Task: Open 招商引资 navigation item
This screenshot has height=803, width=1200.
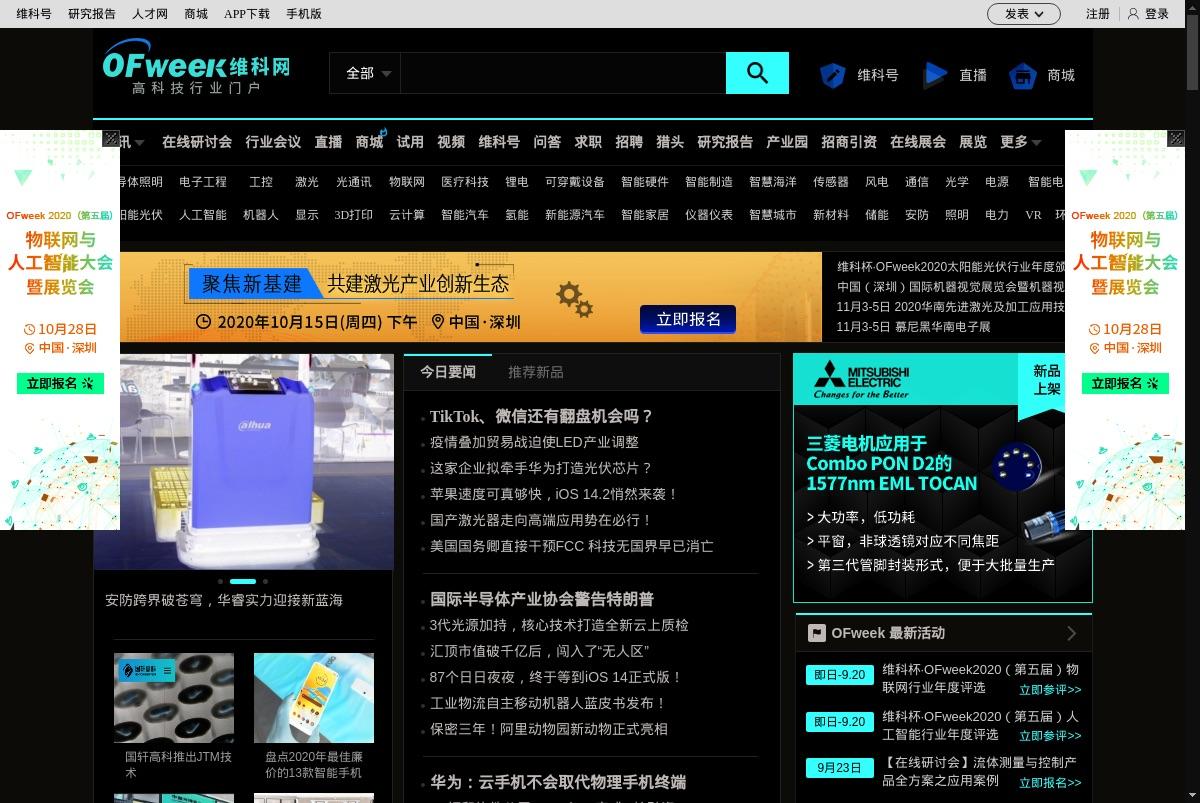Action: (x=849, y=142)
